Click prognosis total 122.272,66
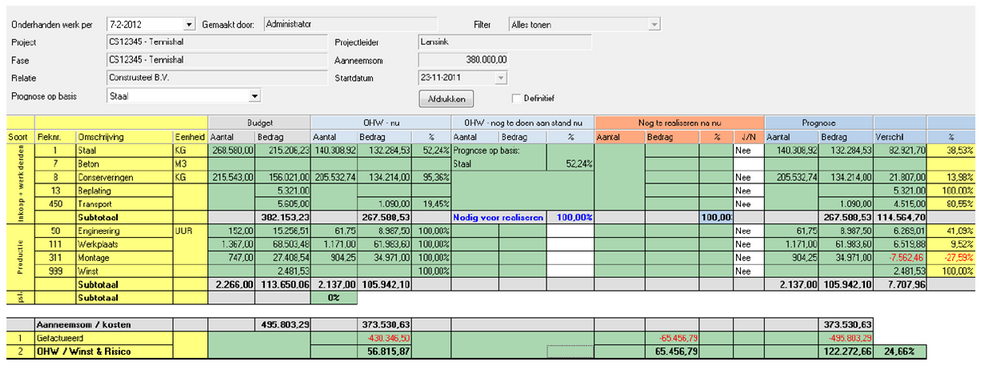 click(x=845, y=352)
